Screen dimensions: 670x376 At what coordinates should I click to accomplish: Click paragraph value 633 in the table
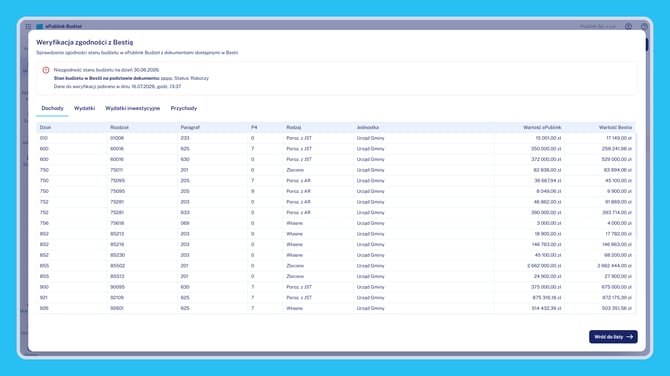185,212
